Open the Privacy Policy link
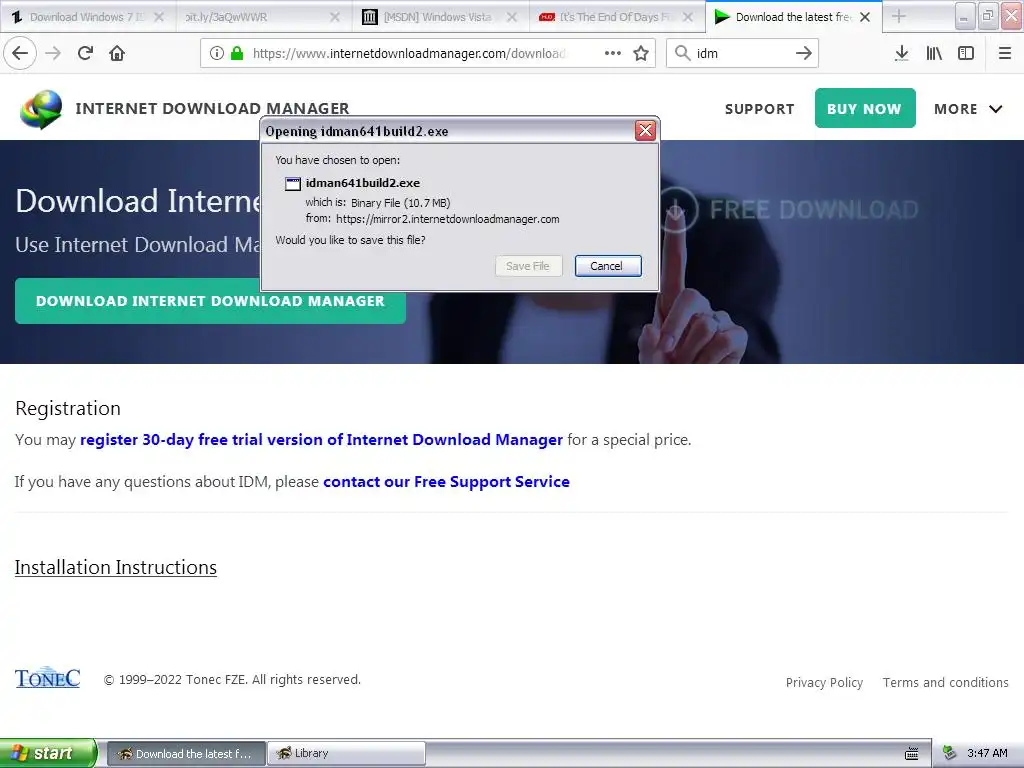Screen dimensions: 1024x768 [824, 682]
